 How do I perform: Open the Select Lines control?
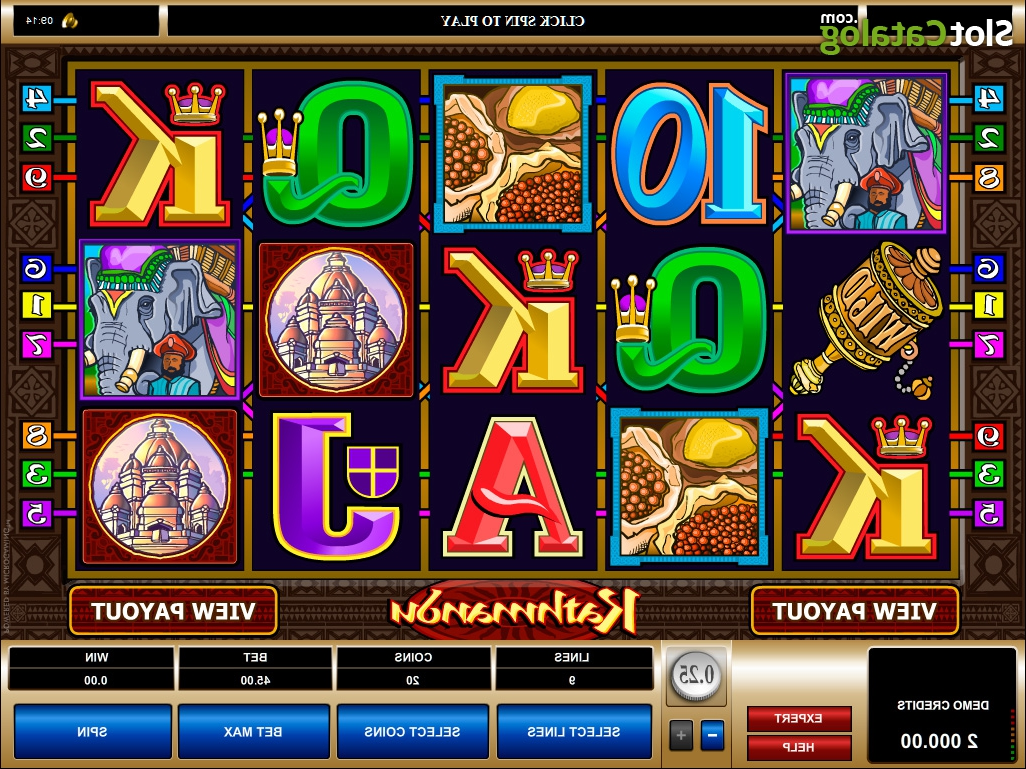(x=574, y=731)
